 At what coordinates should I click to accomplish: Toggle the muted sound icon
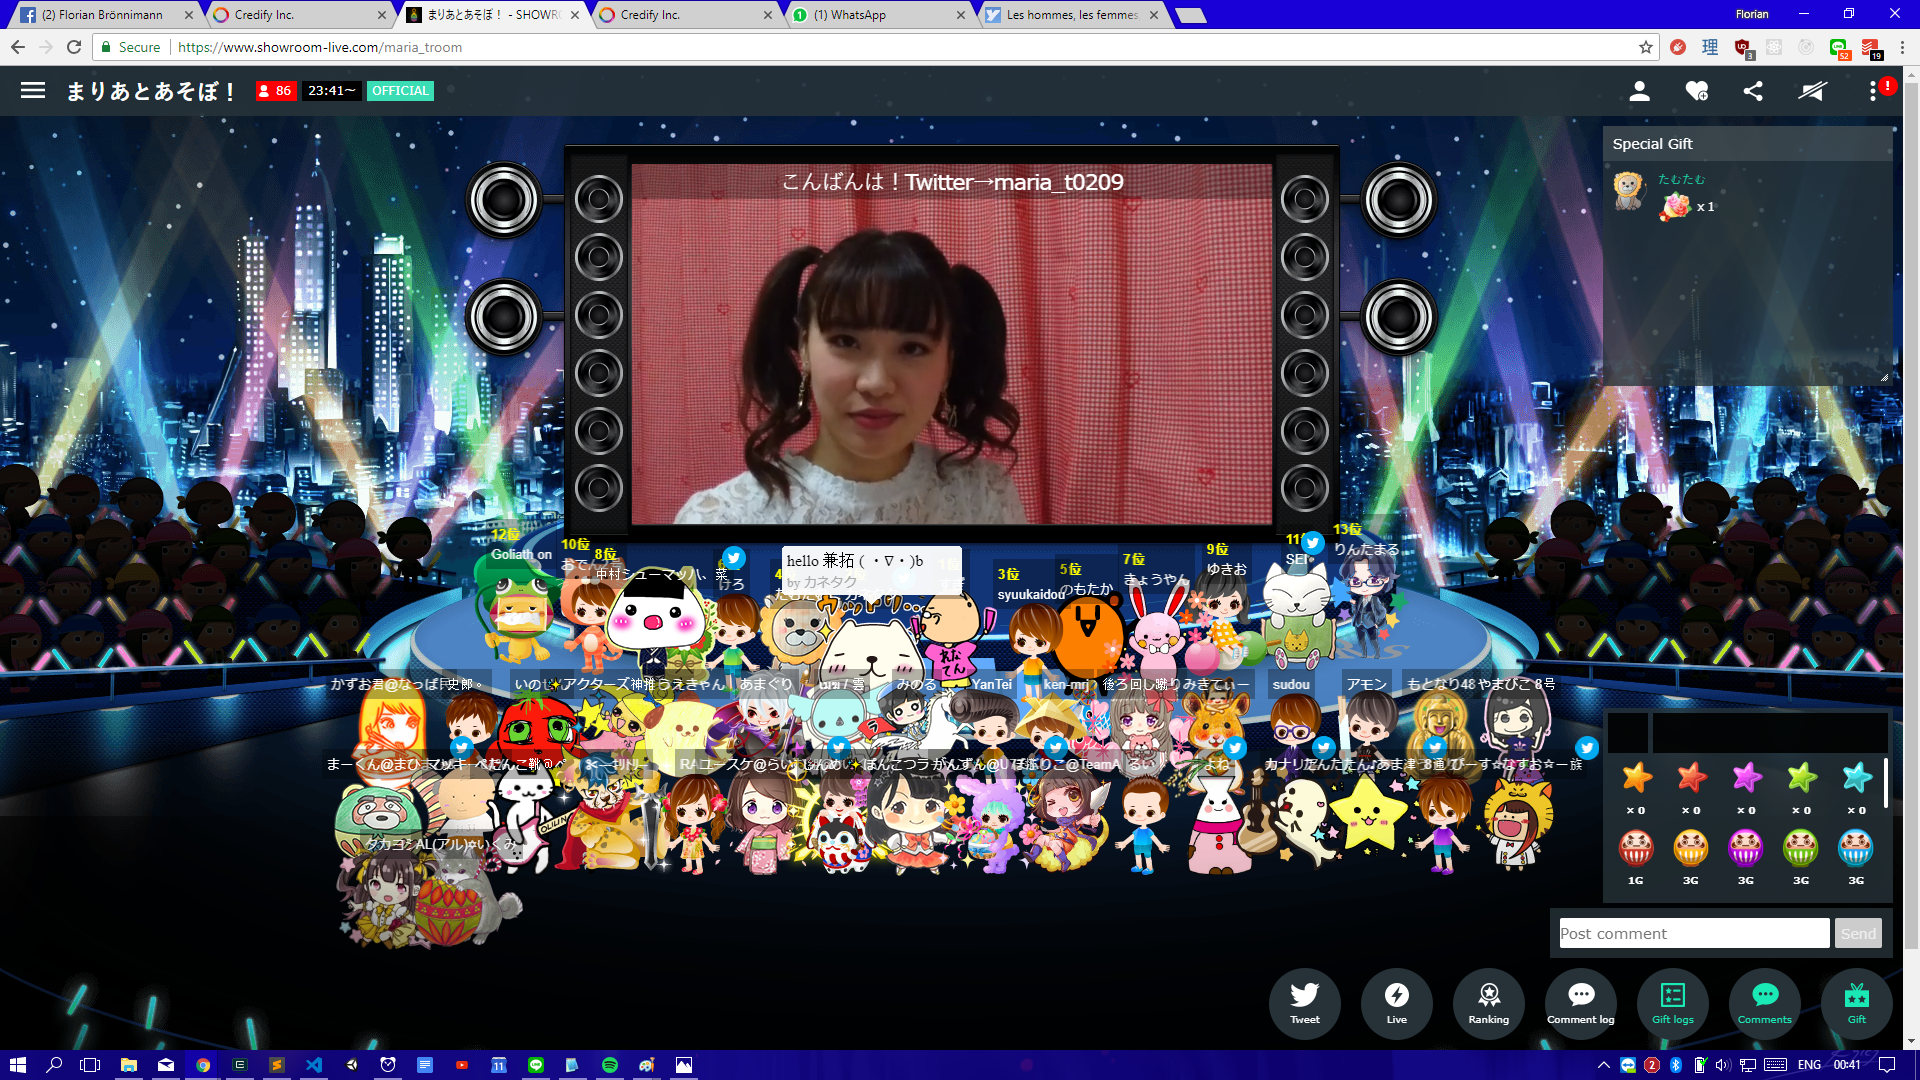coord(1812,91)
